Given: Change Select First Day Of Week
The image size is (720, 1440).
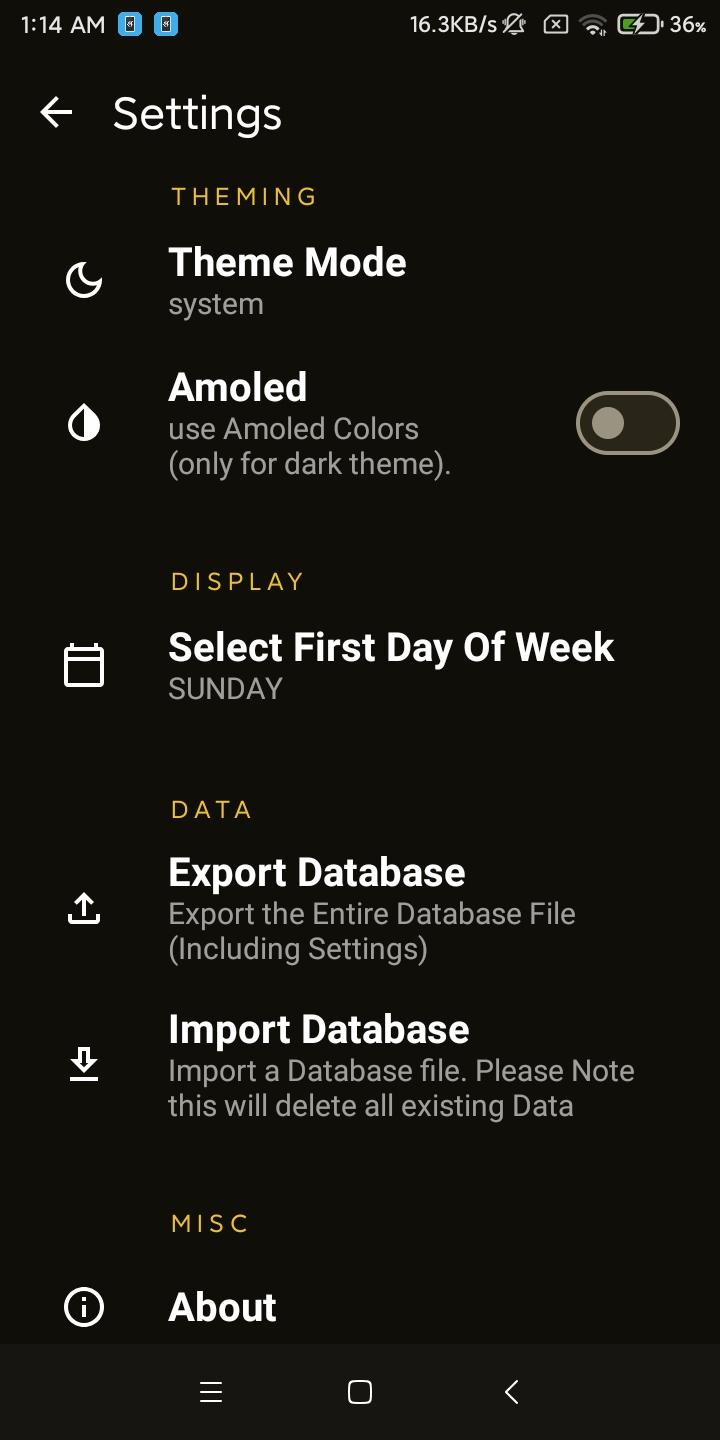Looking at the screenshot, I should [391, 648].
